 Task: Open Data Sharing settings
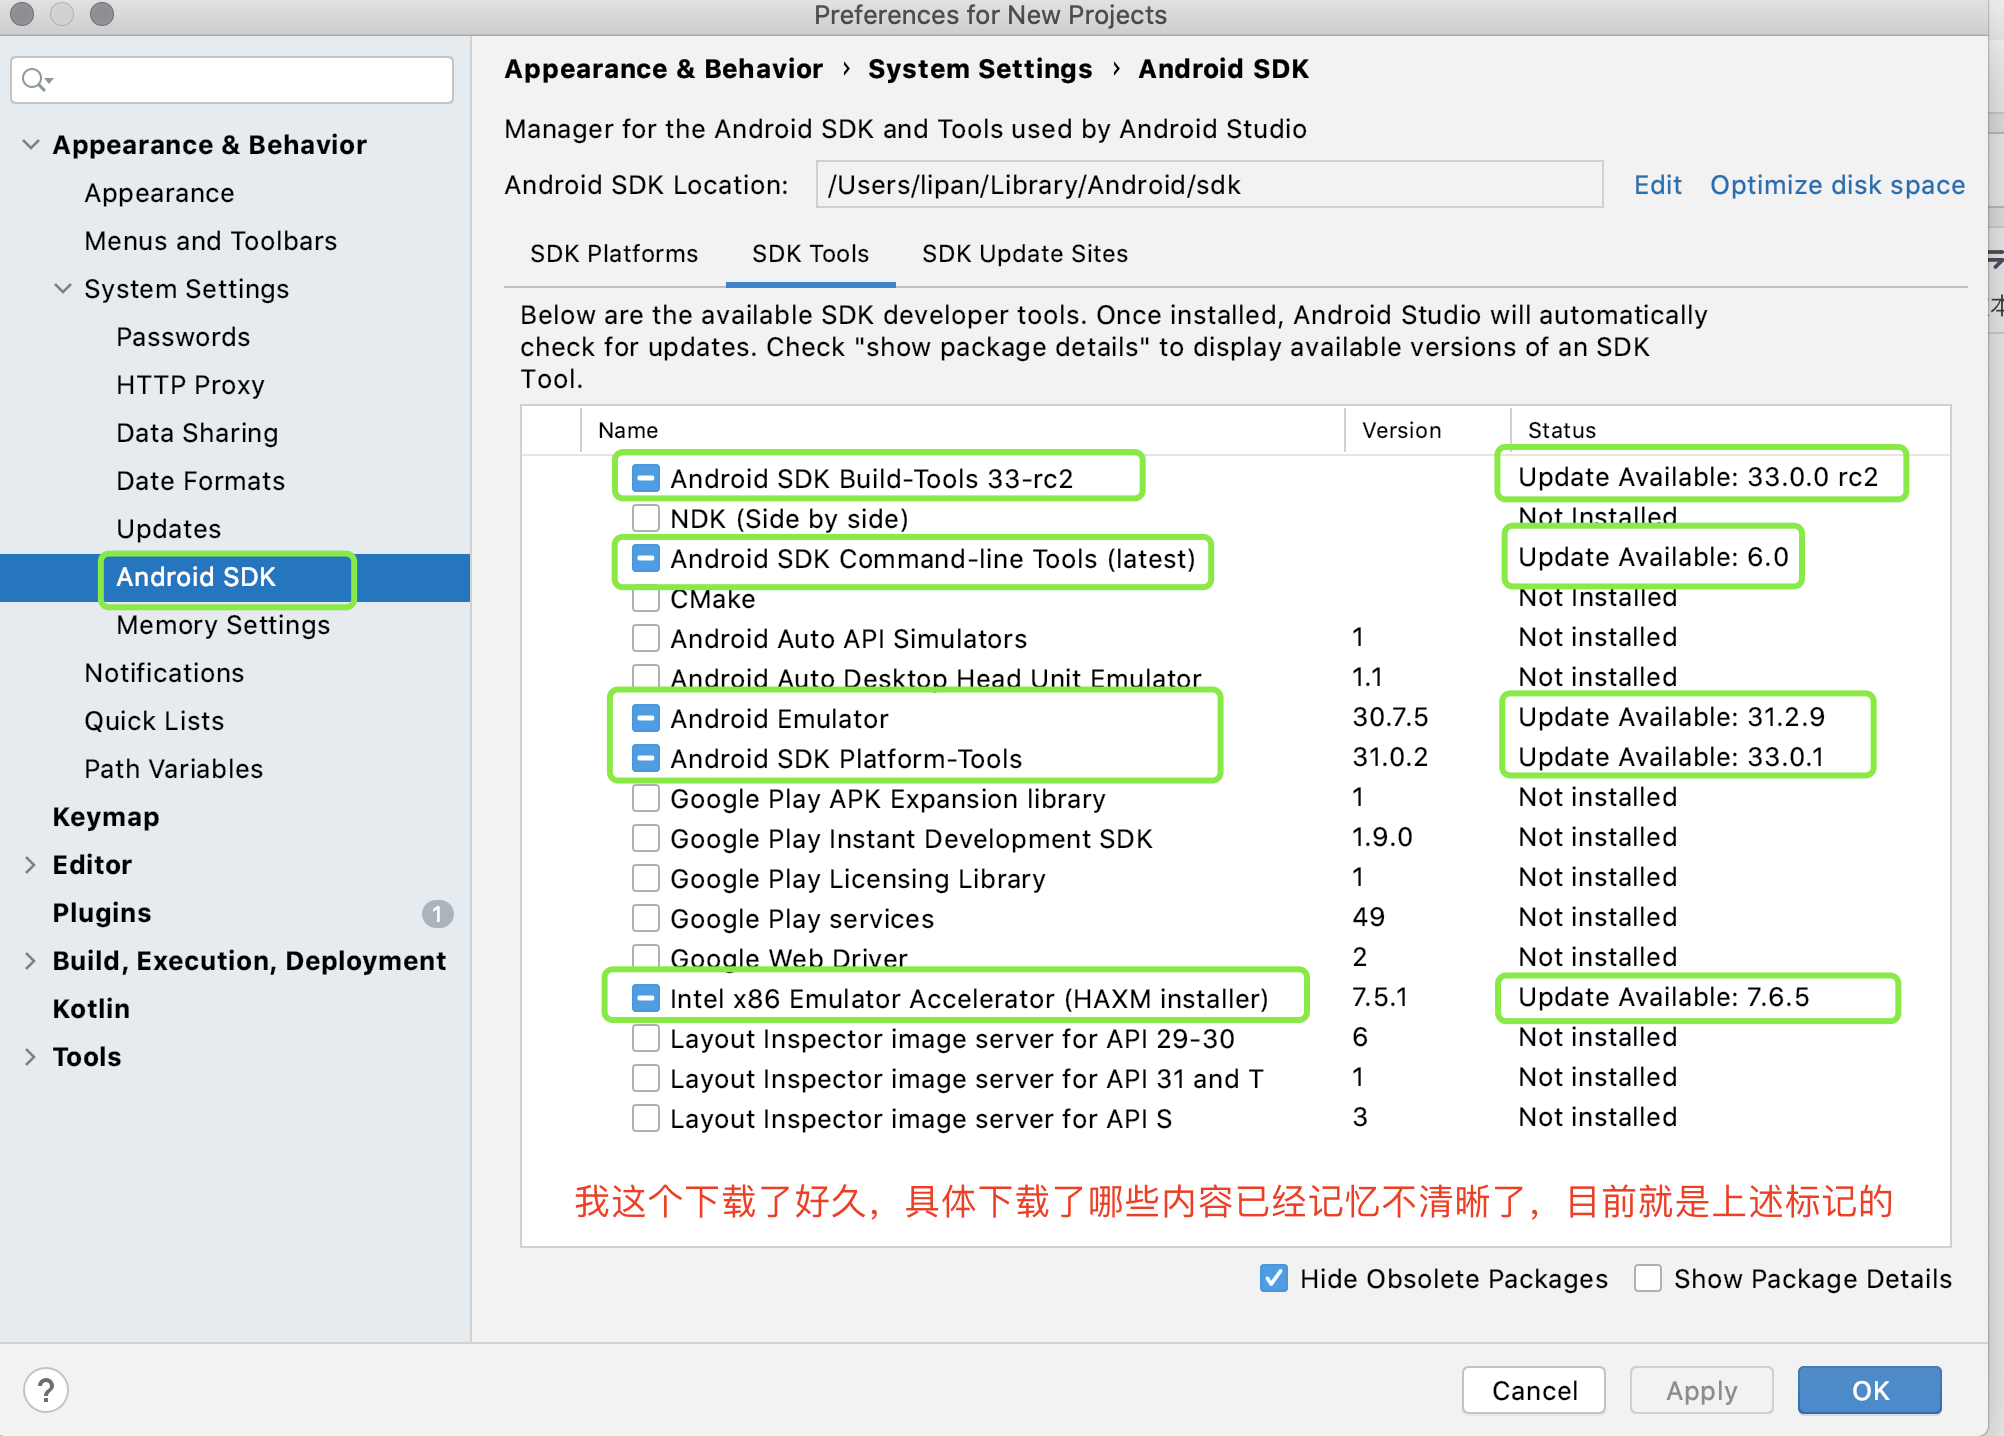pyautogui.click(x=197, y=433)
